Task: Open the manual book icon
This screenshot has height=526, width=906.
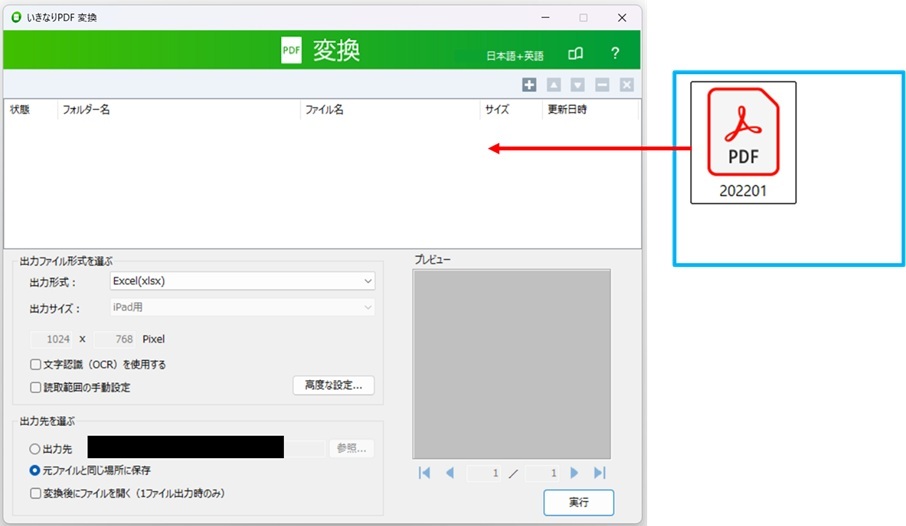Action: click(575, 54)
